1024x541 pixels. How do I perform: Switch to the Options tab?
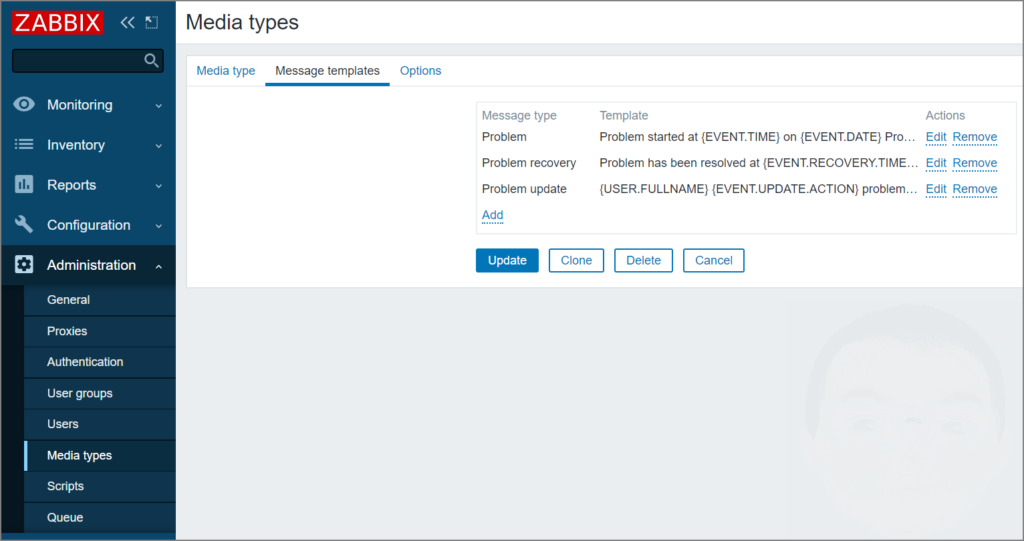pos(421,71)
